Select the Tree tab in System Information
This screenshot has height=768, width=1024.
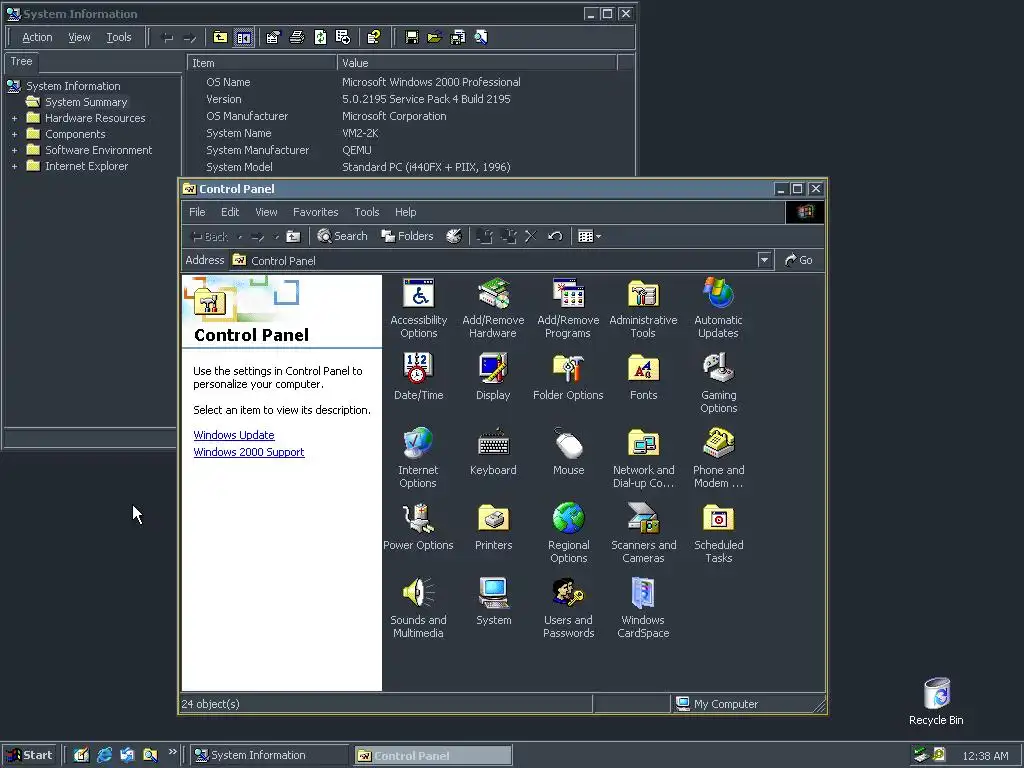[21, 61]
